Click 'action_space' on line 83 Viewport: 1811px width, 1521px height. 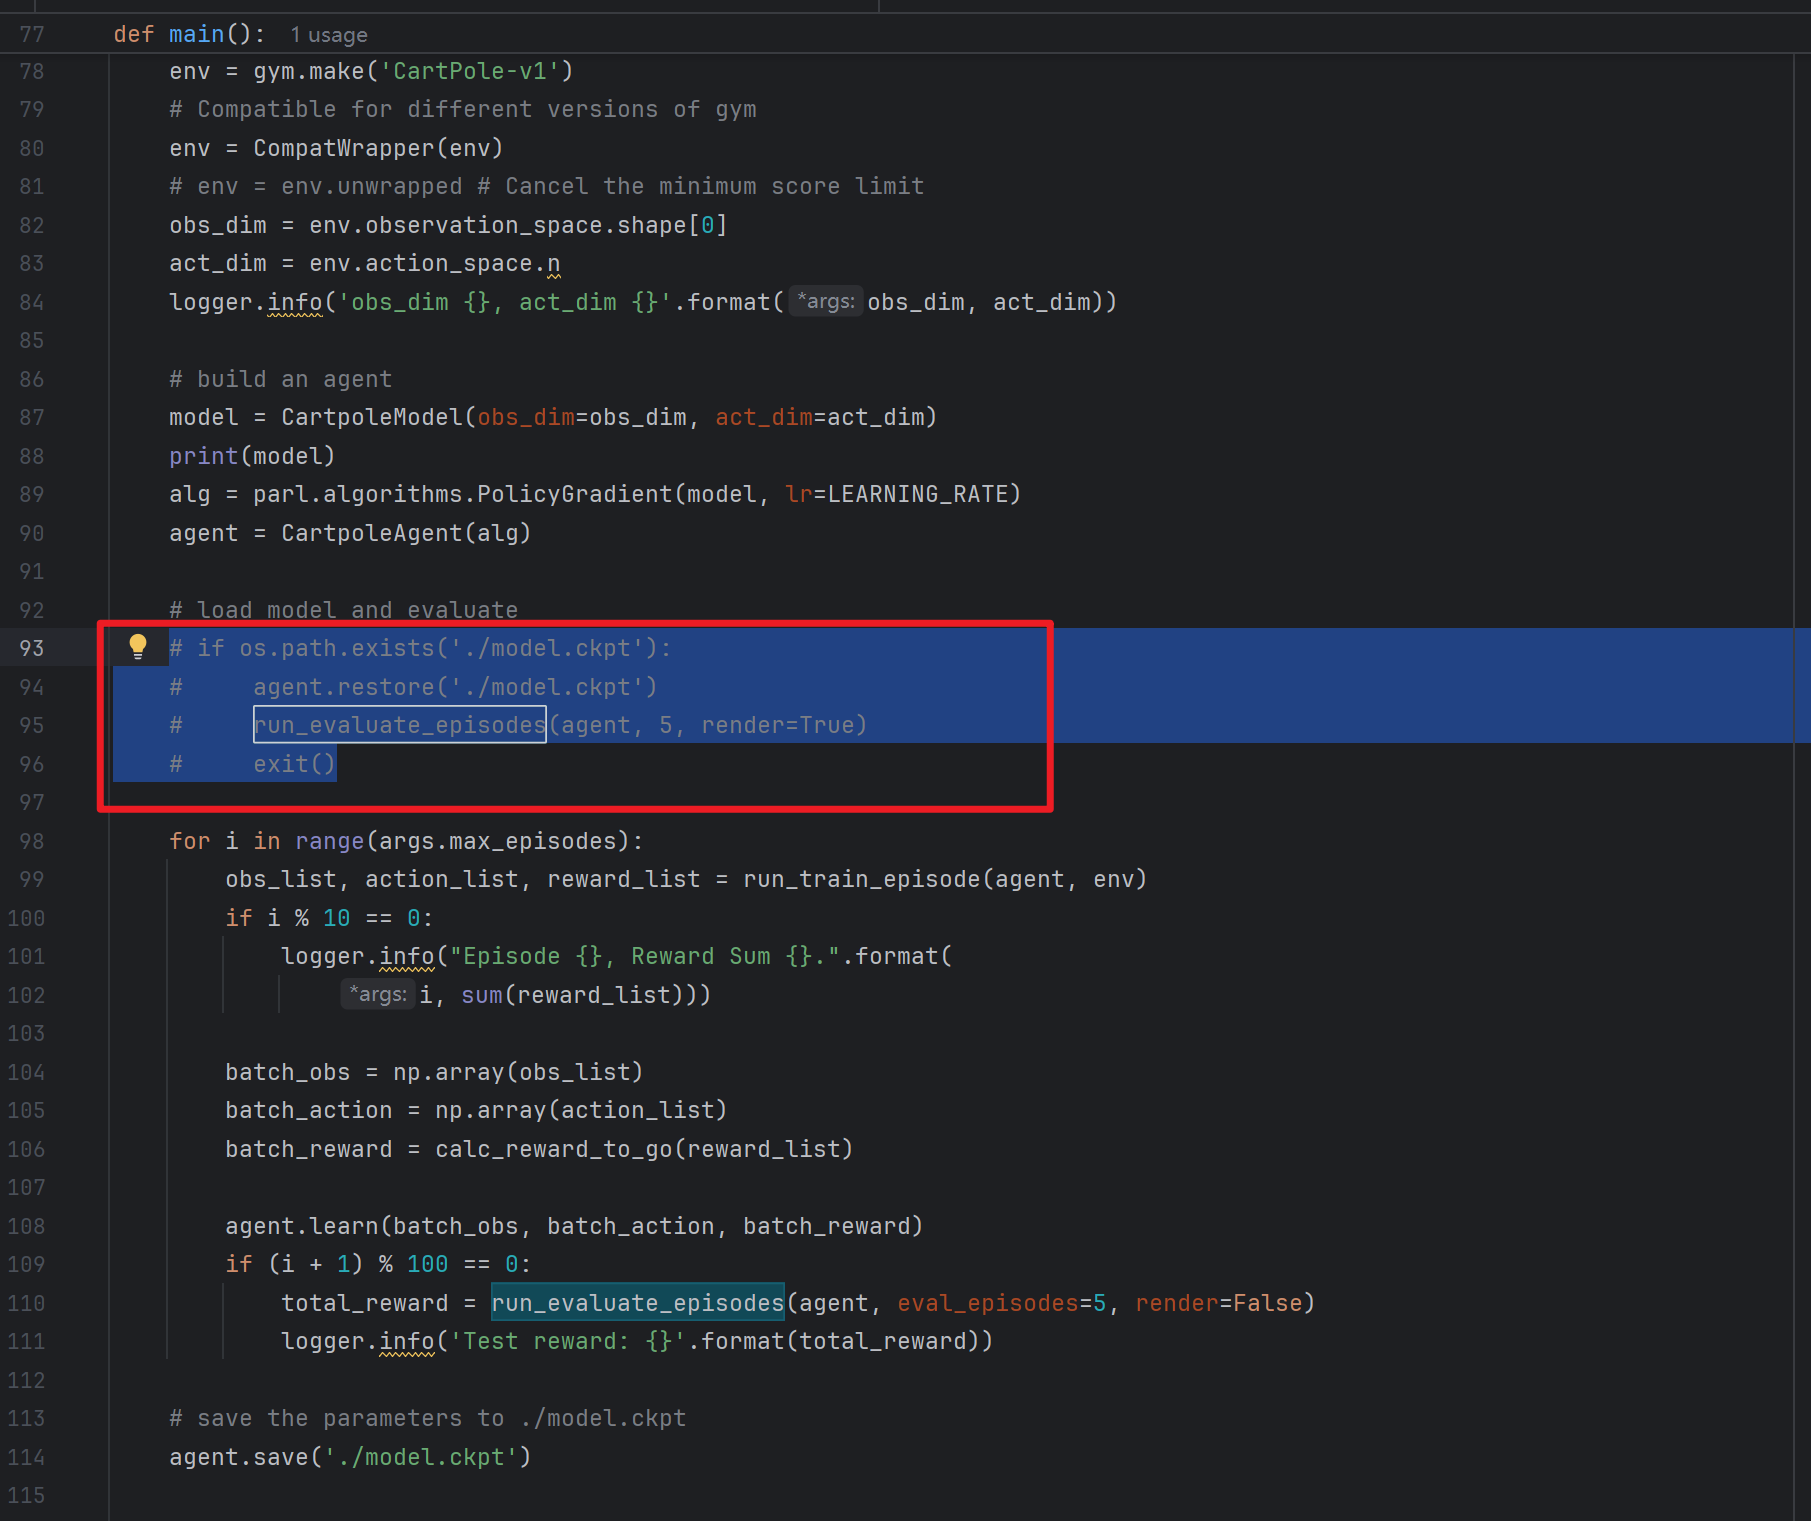click(448, 263)
